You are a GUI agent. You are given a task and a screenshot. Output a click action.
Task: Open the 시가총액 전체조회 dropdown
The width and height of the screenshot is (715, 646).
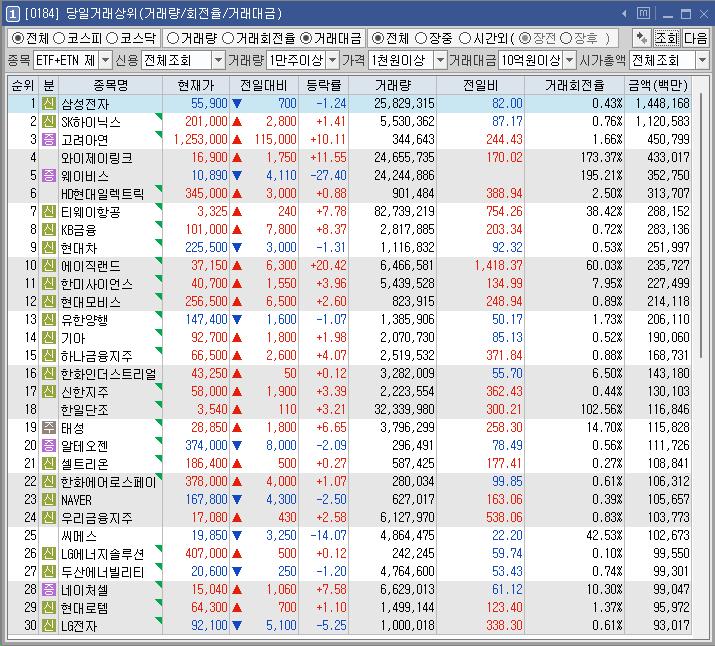point(702,60)
